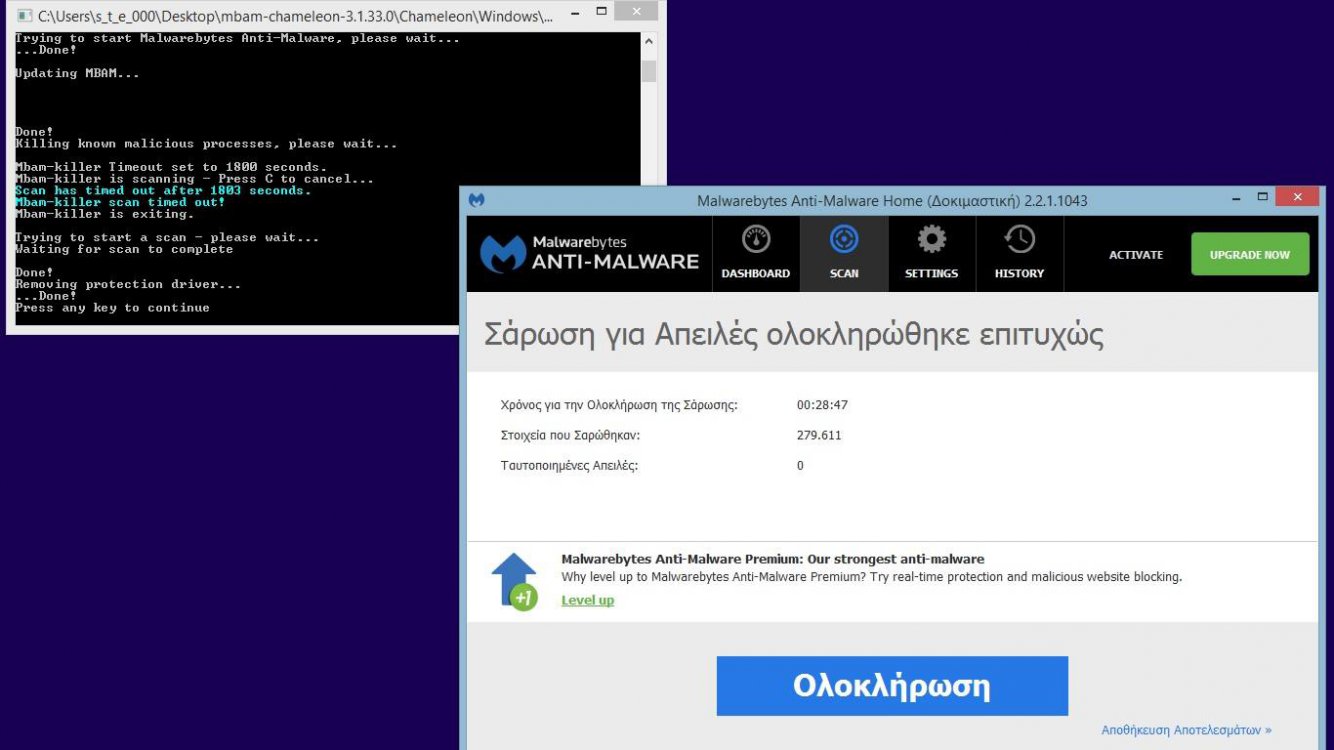Click the blue +1 upgrade arrow icon

click(514, 581)
